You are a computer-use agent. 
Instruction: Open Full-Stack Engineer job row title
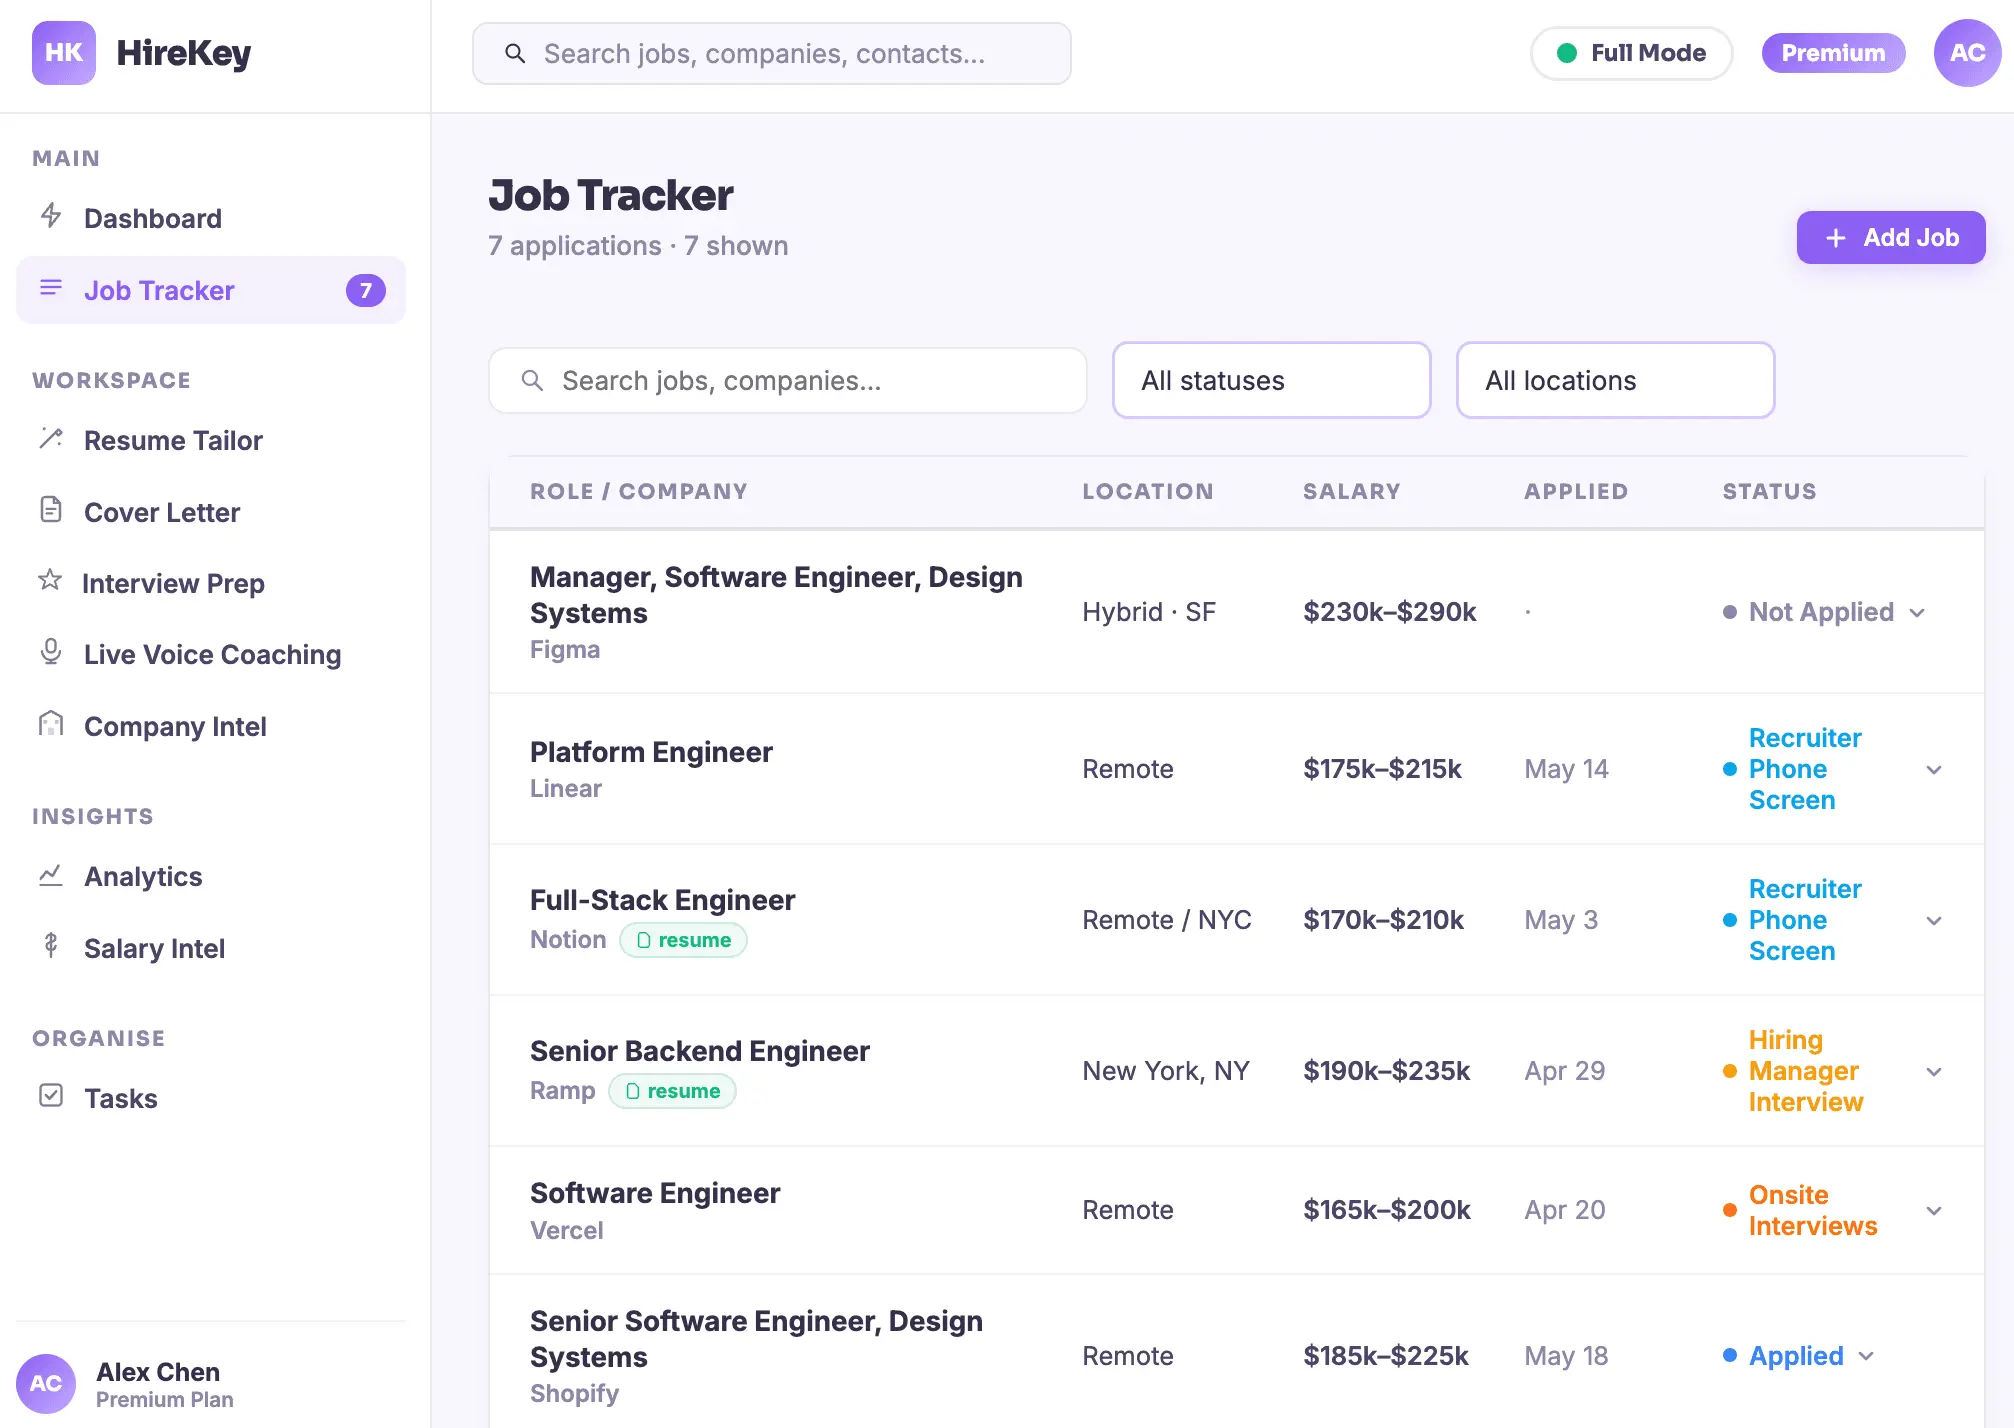coord(662,900)
